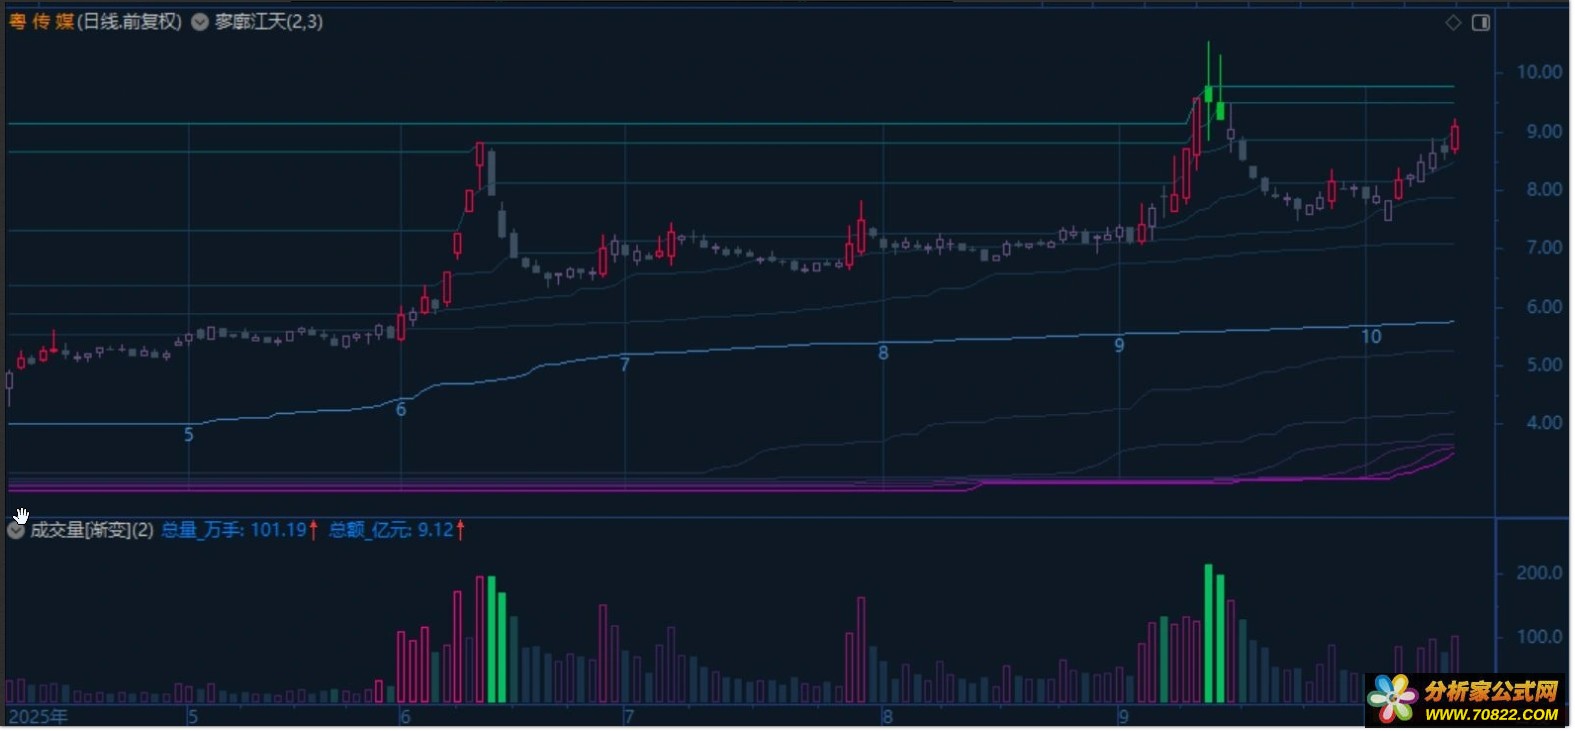Click the 200.0 volume axis label
The width and height of the screenshot is (1575, 731).
click(1539, 573)
